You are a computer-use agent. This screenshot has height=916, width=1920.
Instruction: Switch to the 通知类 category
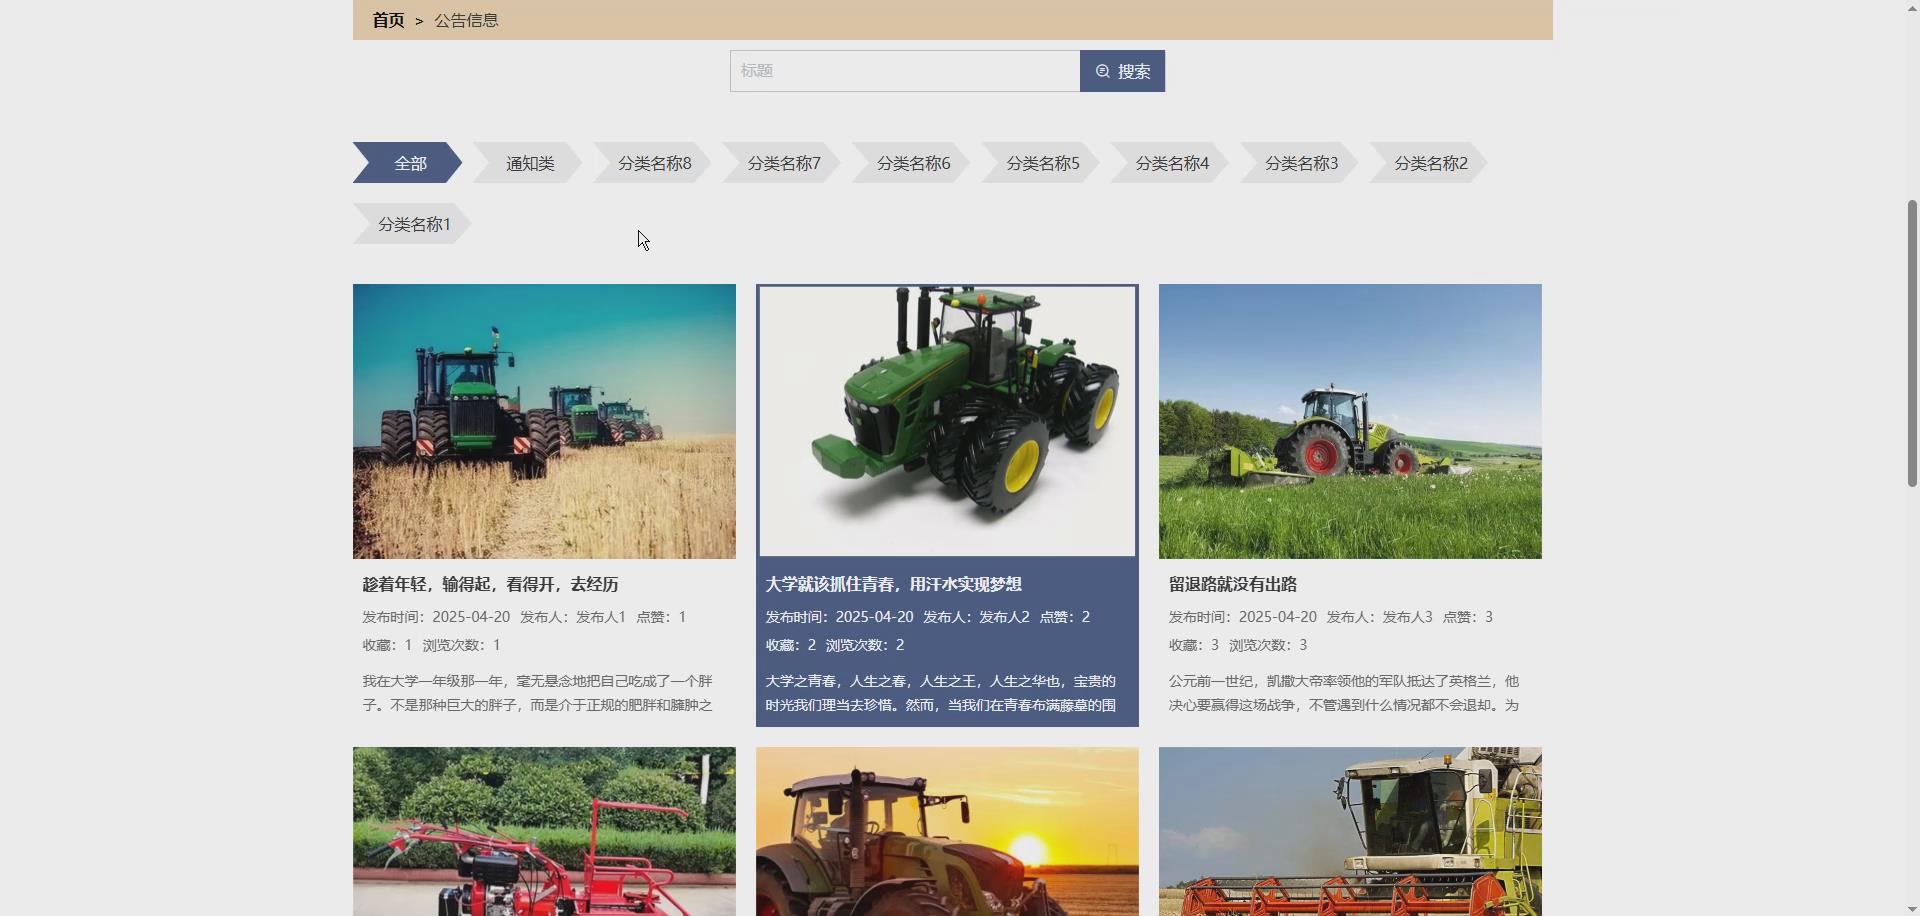coord(529,162)
